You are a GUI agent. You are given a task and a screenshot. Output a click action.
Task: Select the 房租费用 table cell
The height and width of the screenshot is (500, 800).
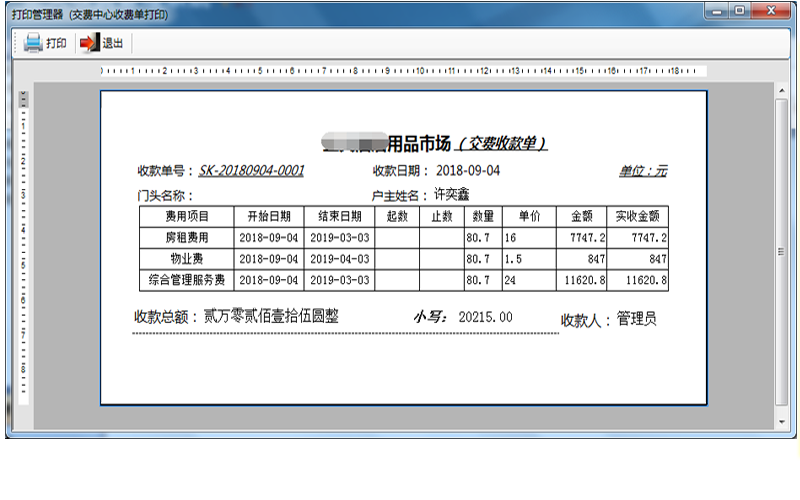(186, 238)
